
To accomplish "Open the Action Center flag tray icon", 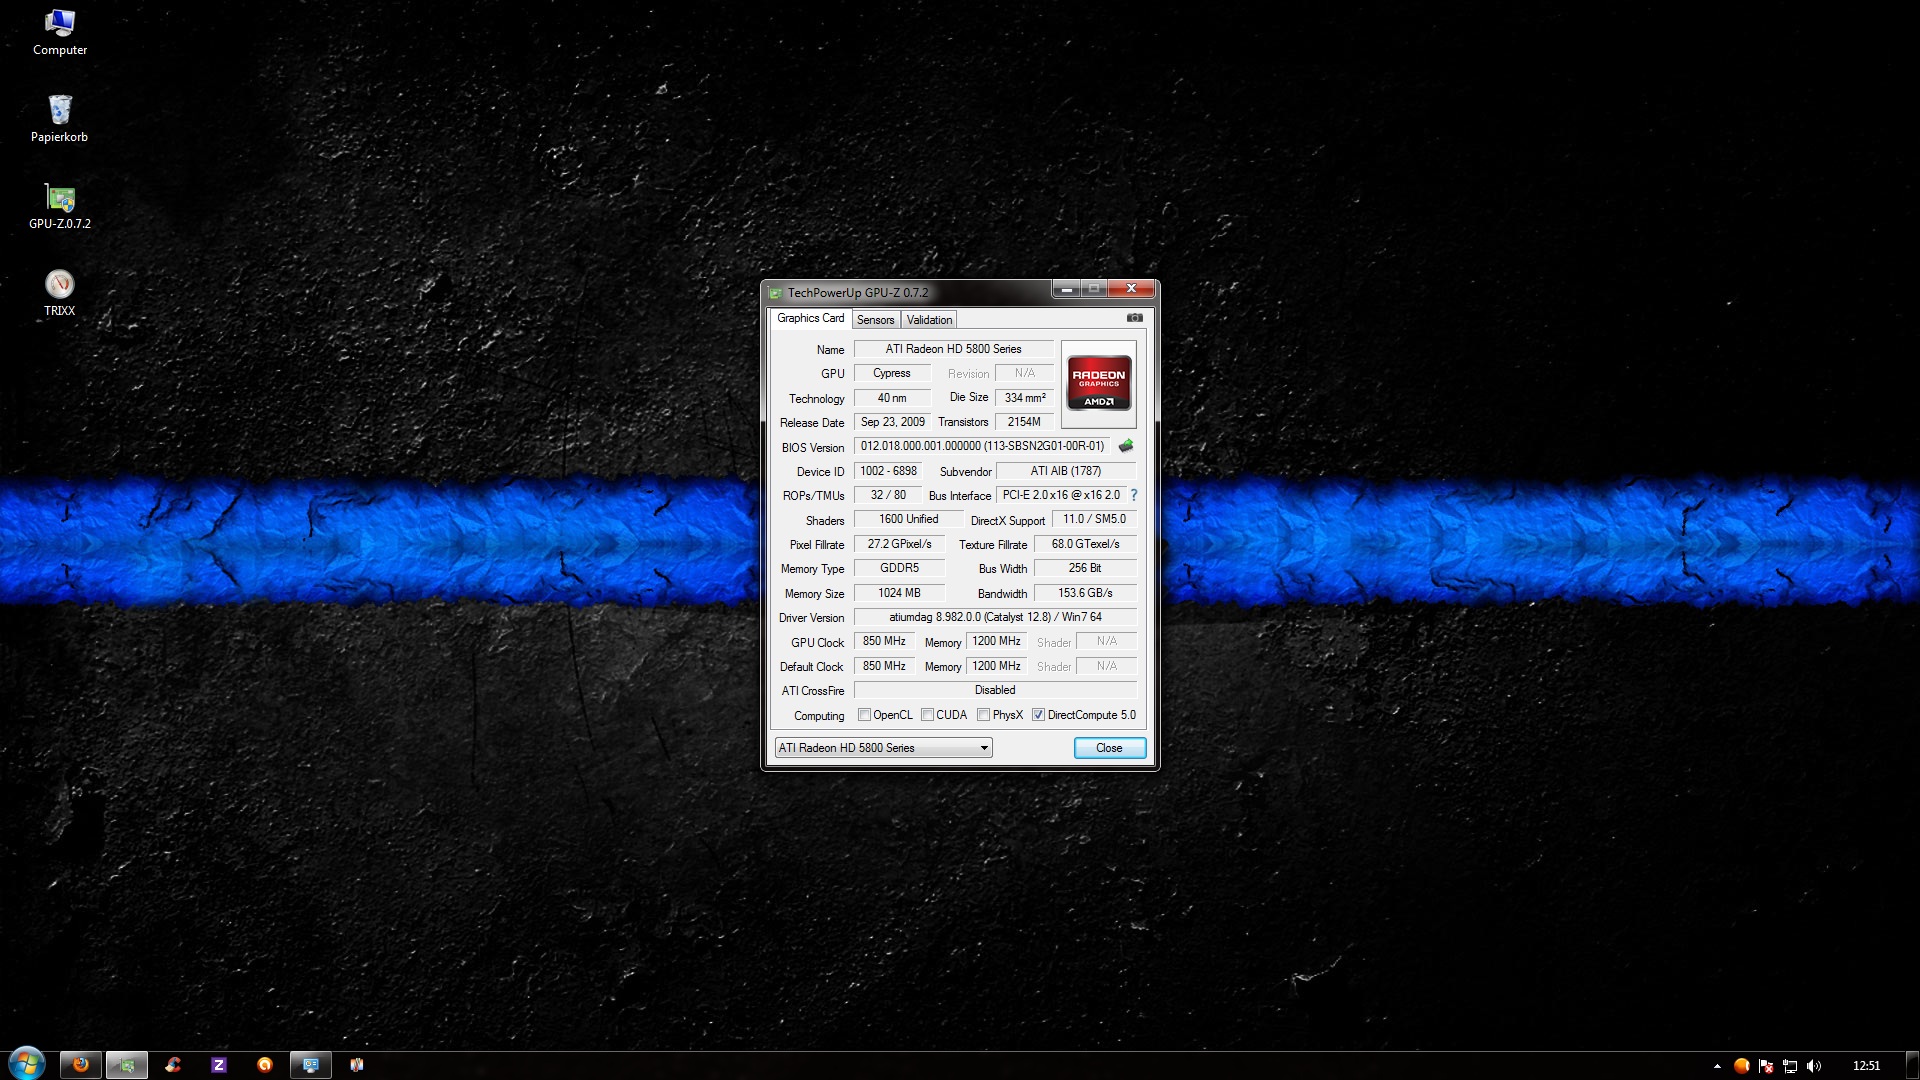I will (x=1766, y=1066).
